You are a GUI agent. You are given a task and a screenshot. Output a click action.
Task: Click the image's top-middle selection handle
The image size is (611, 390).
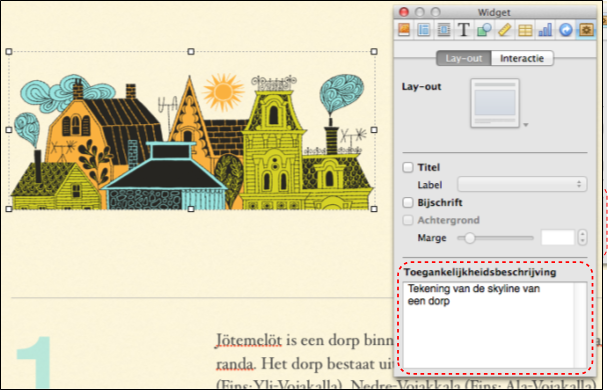tap(191, 51)
